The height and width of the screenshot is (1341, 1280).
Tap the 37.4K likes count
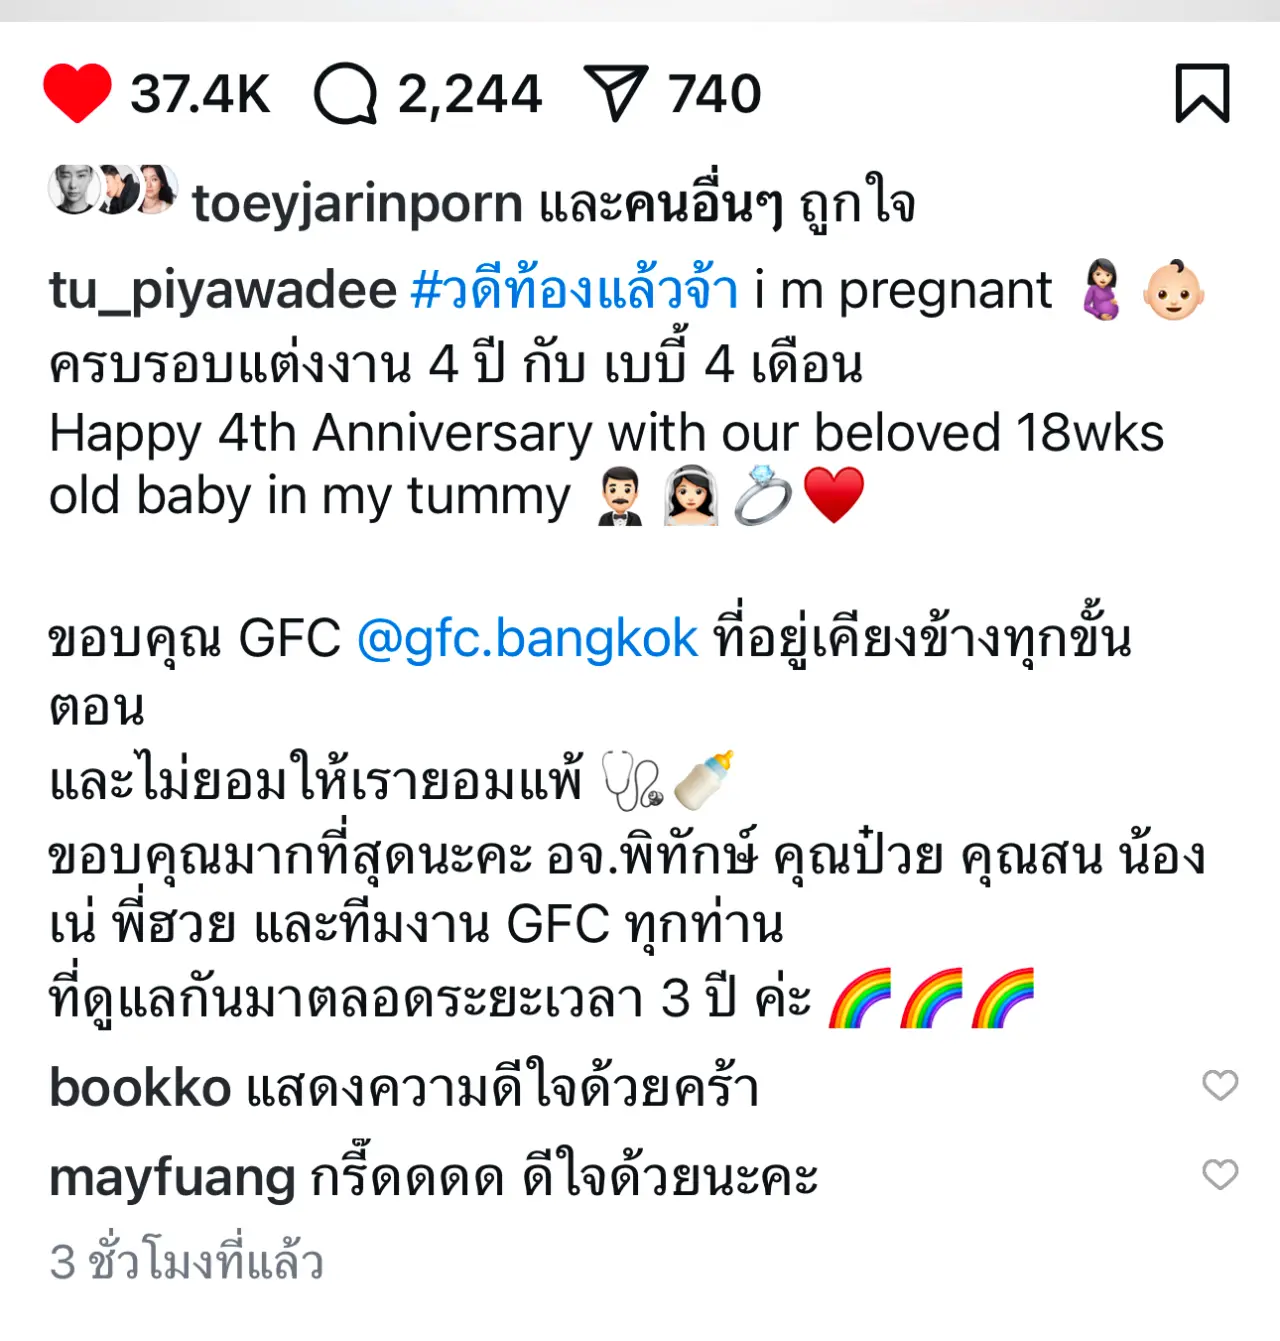(200, 94)
